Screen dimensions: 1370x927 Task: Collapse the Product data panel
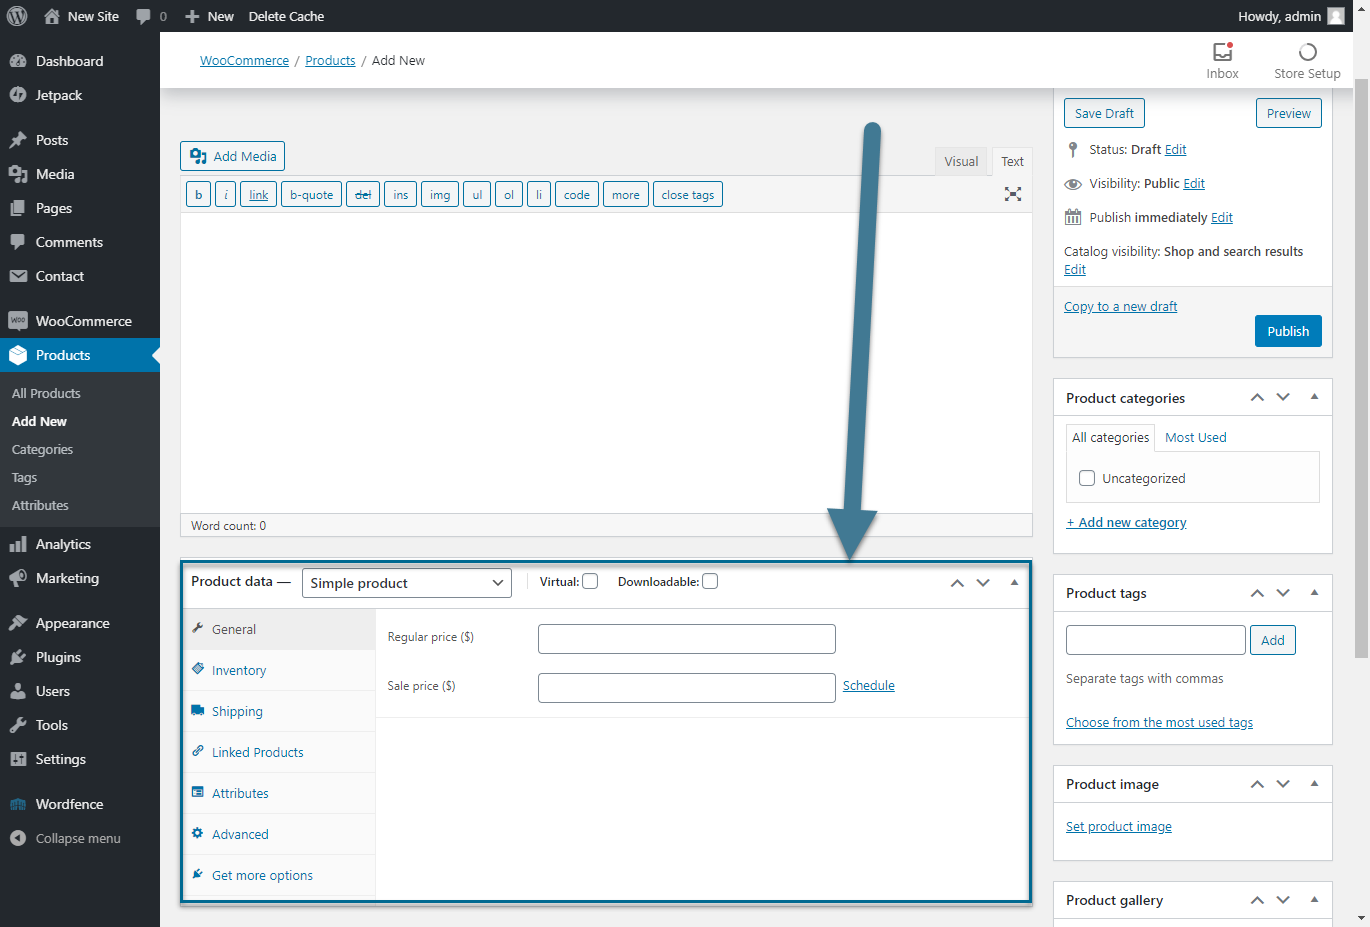pyautogui.click(x=1014, y=582)
